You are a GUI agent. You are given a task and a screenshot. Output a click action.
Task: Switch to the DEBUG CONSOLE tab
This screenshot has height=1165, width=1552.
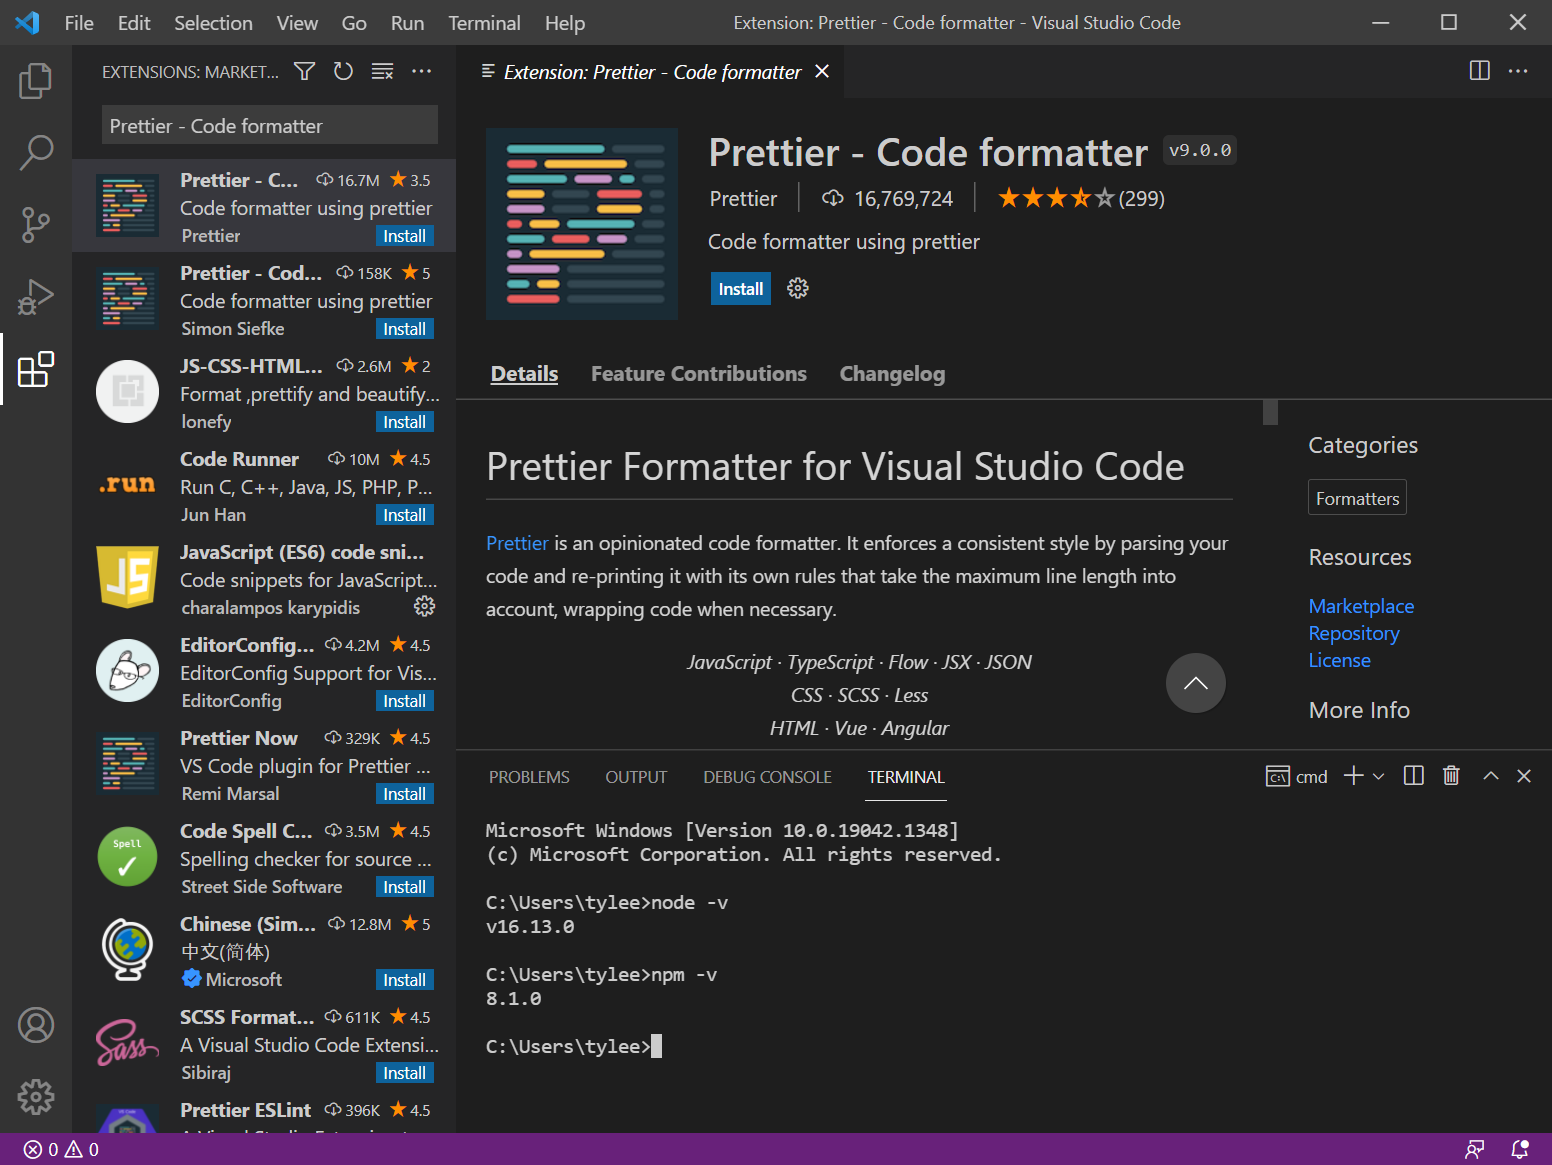(767, 777)
